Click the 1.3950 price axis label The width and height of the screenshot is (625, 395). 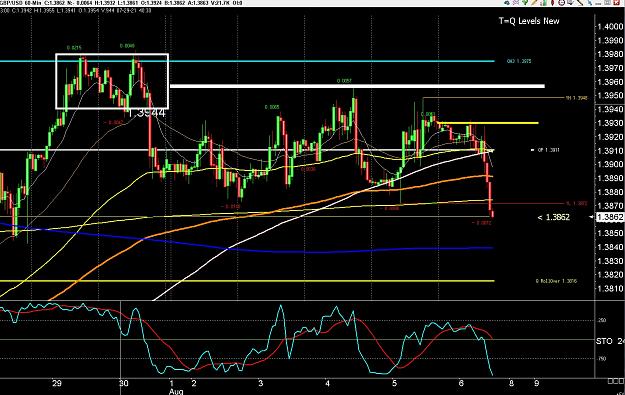point(610,96)
